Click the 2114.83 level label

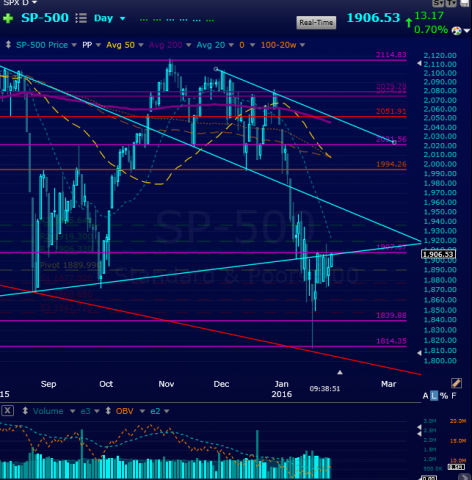click(391, 55)
